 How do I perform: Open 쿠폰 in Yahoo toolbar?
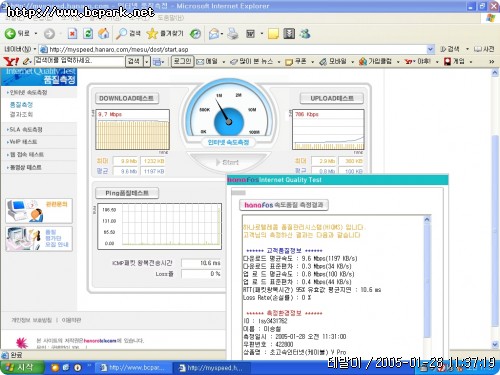296,61
